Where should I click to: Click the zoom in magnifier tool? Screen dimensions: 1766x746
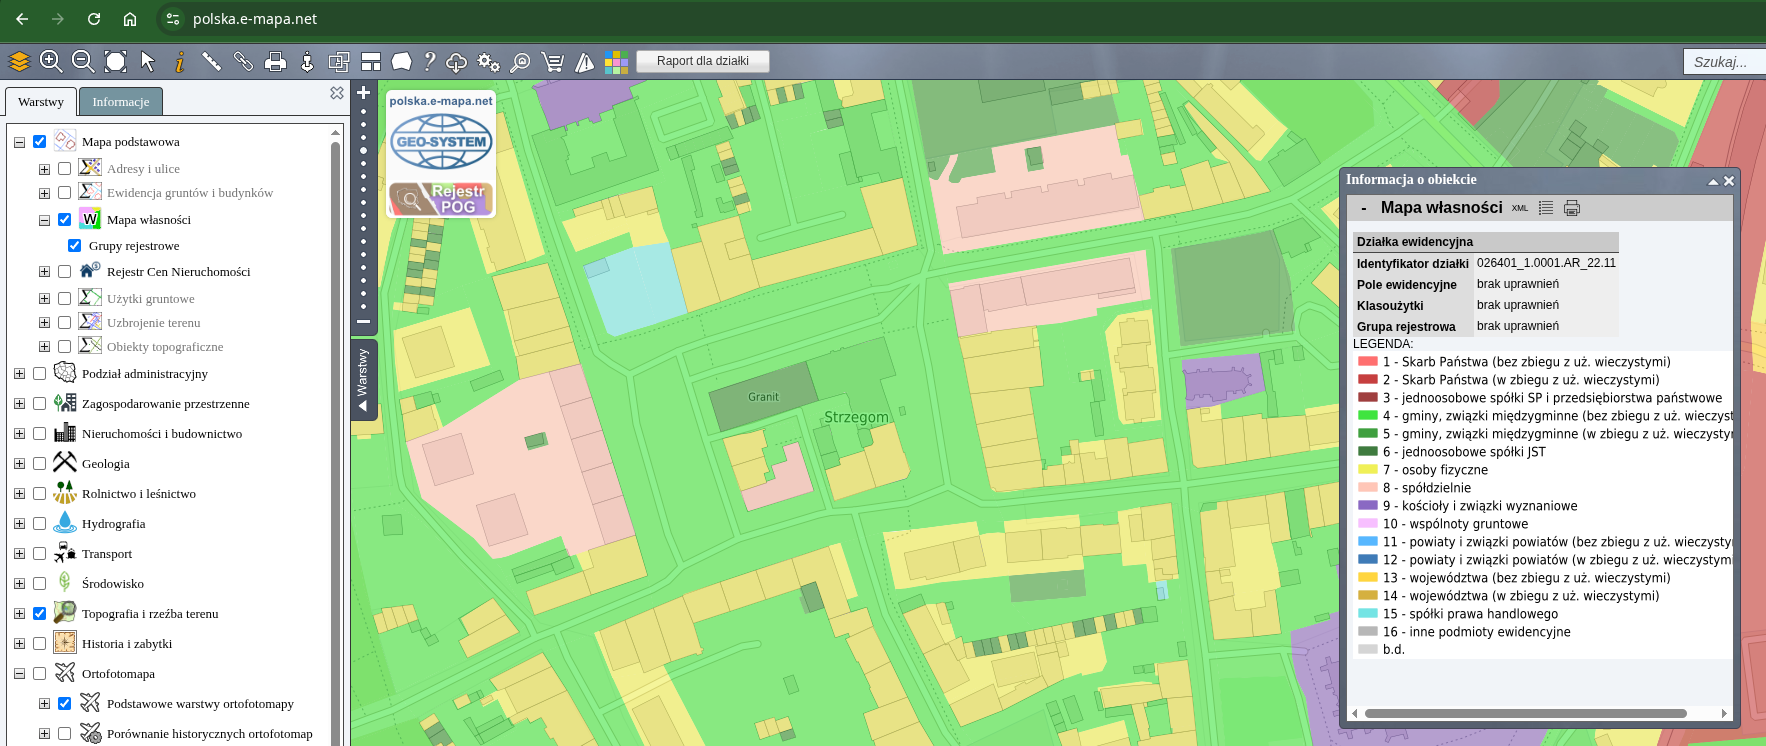51,62
